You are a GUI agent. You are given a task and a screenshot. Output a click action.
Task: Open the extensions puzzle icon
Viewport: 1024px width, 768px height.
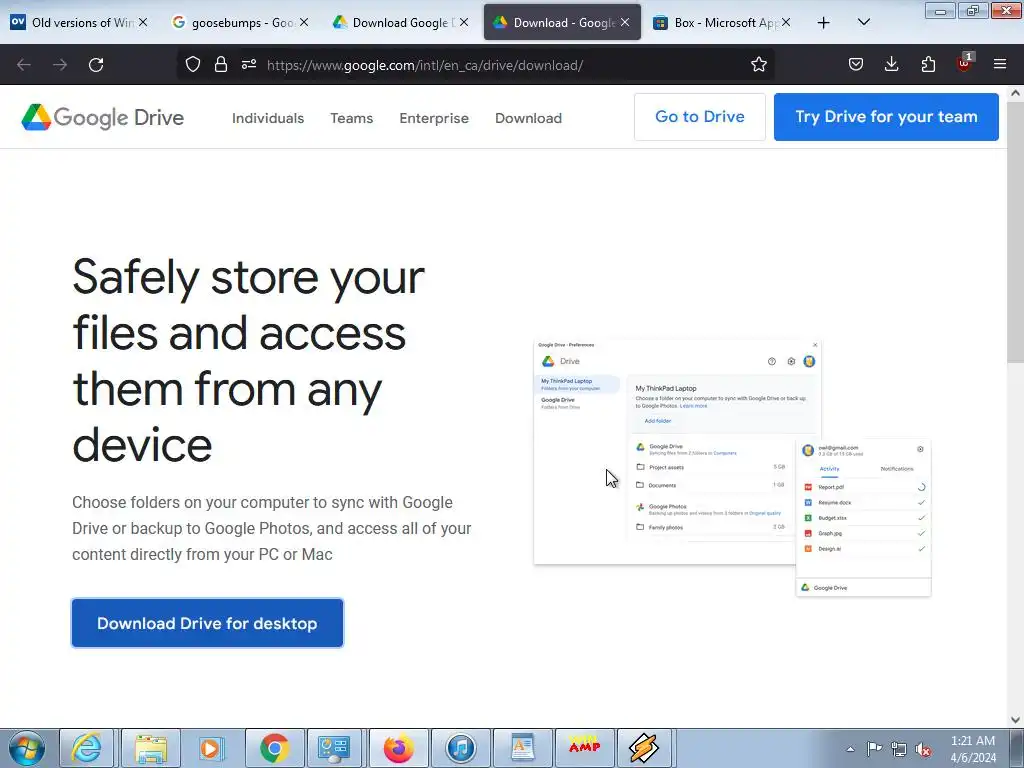click(928, 64)
